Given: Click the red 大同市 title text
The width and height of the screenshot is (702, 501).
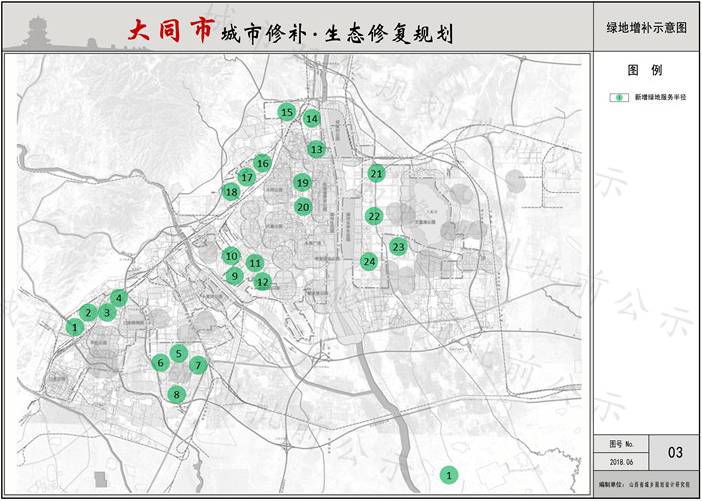Looking at the screenshot, I should [169, 31].
